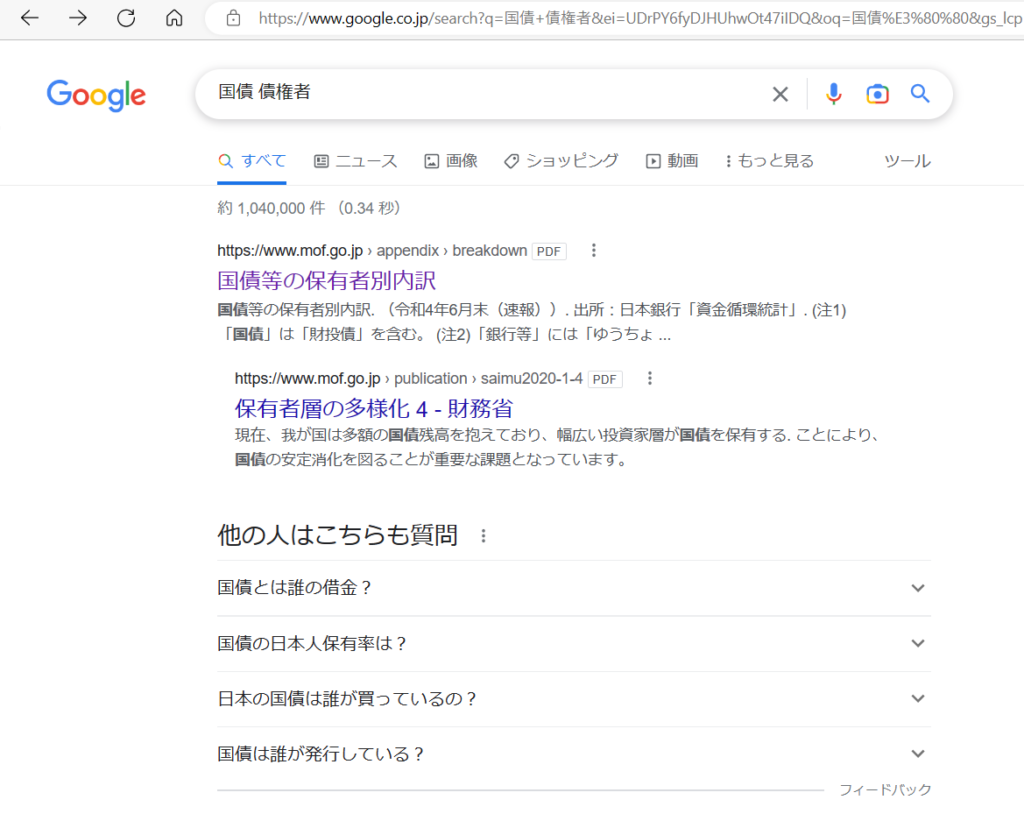Open 保有者層の多様化 4 - 財務省 link
The image size is (1024, 828).
373,408
